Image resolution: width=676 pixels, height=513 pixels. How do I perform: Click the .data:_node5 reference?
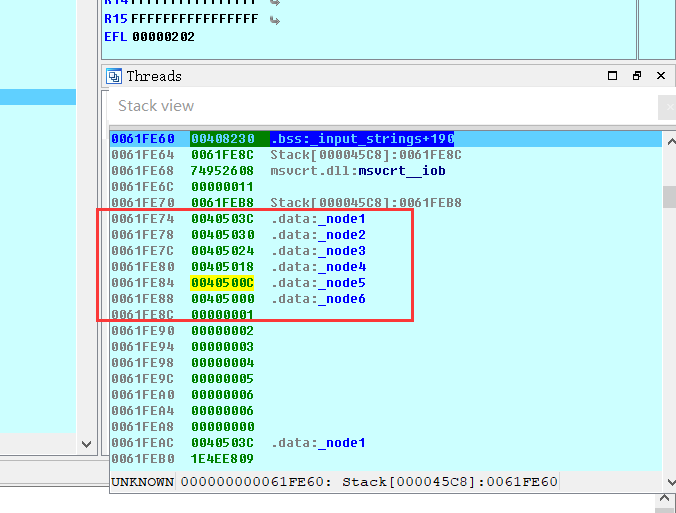click(318, 283)
